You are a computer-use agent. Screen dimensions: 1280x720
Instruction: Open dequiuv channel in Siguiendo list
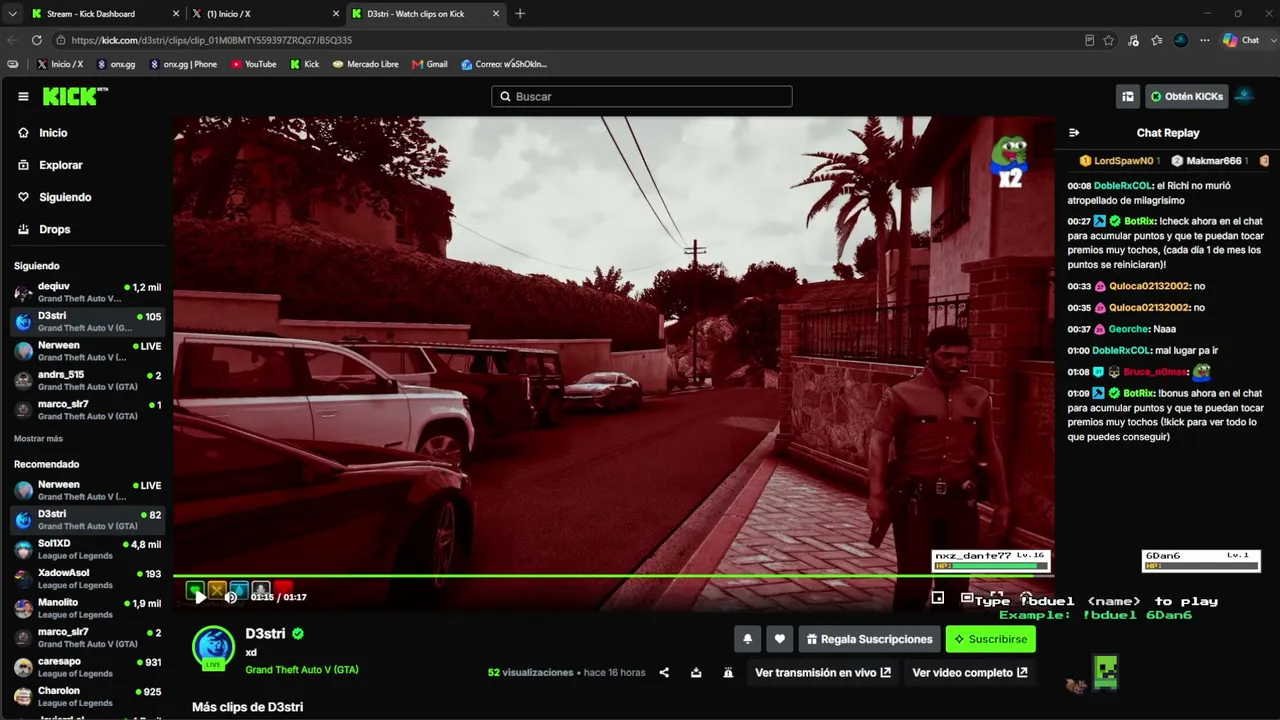coord(87,292)
